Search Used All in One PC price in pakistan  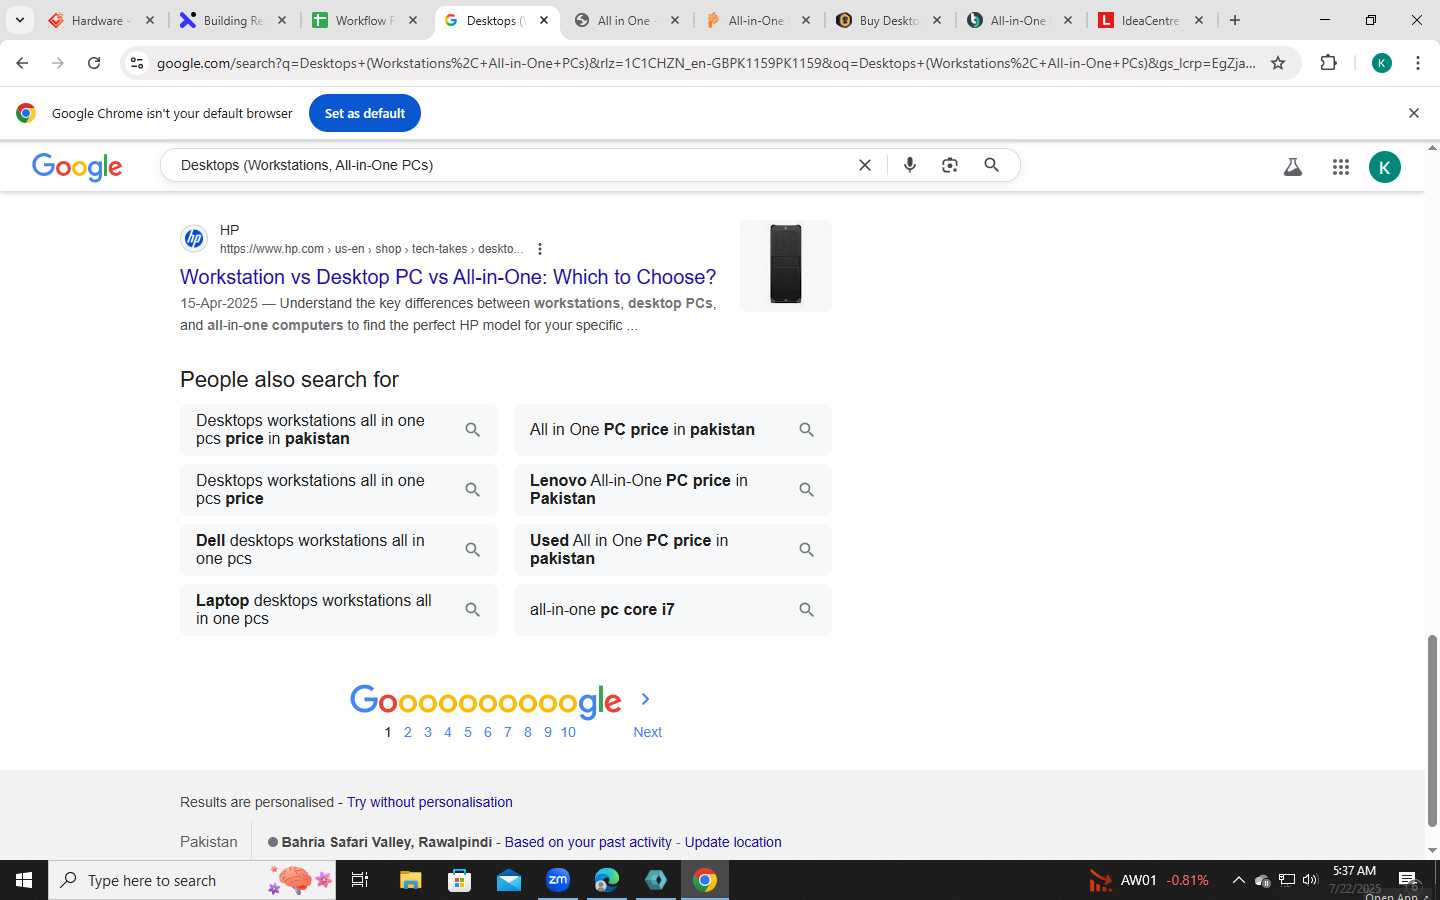673,550
